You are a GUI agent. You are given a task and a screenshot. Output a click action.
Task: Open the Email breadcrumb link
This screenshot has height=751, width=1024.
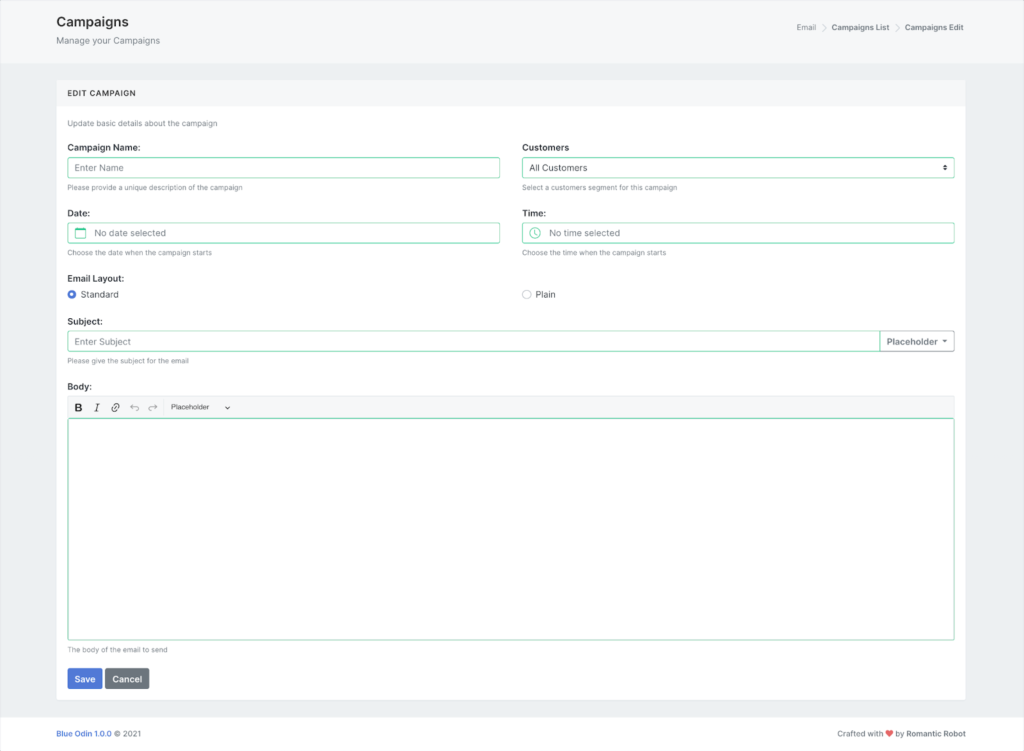806,27
